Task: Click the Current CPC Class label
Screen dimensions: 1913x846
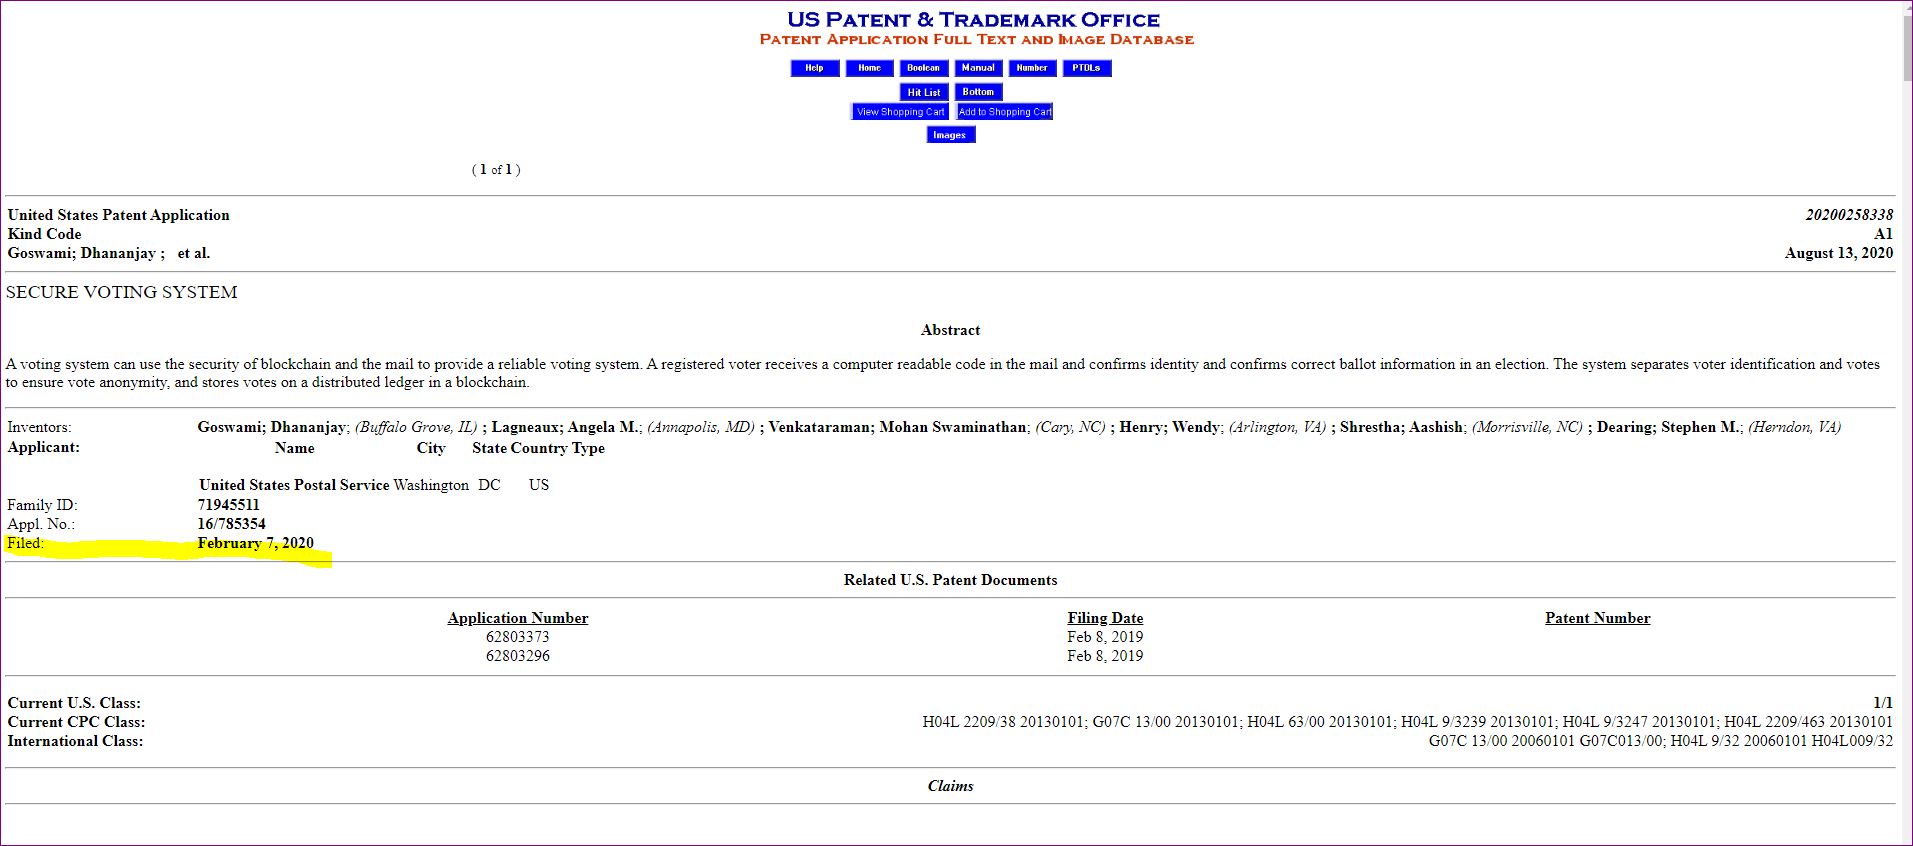Action: coord(76,722)
